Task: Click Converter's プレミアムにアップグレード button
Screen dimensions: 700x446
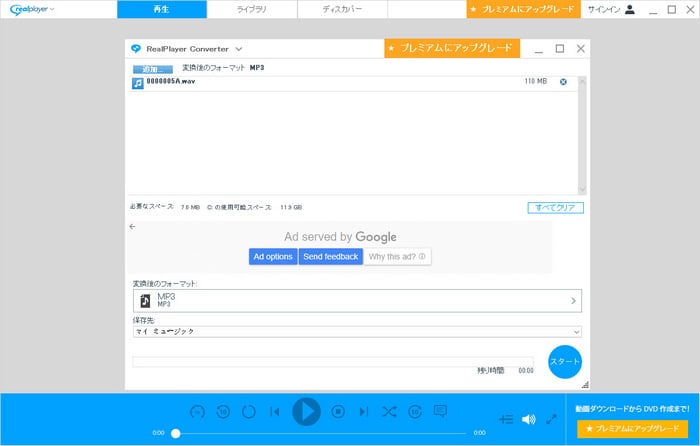Action: (452, 48)
